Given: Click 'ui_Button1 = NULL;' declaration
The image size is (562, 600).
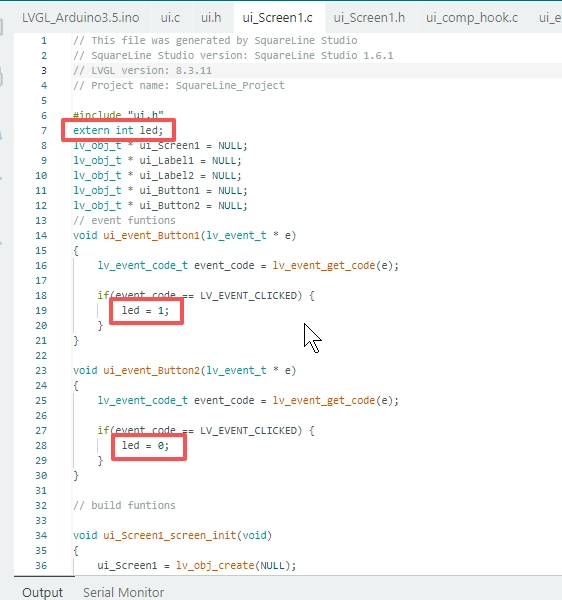Looking at the screenshot, I should tap(194, 191).
